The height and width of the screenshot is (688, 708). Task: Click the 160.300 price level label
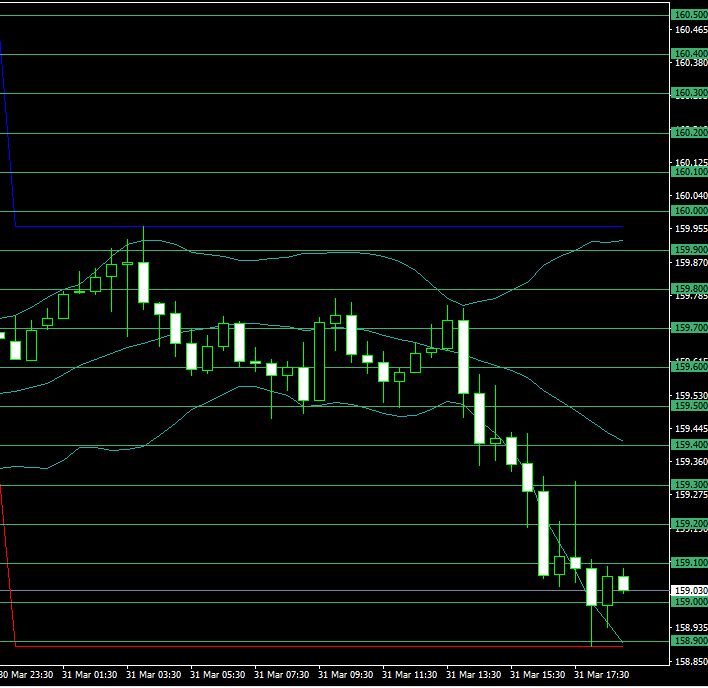[690, 93]
